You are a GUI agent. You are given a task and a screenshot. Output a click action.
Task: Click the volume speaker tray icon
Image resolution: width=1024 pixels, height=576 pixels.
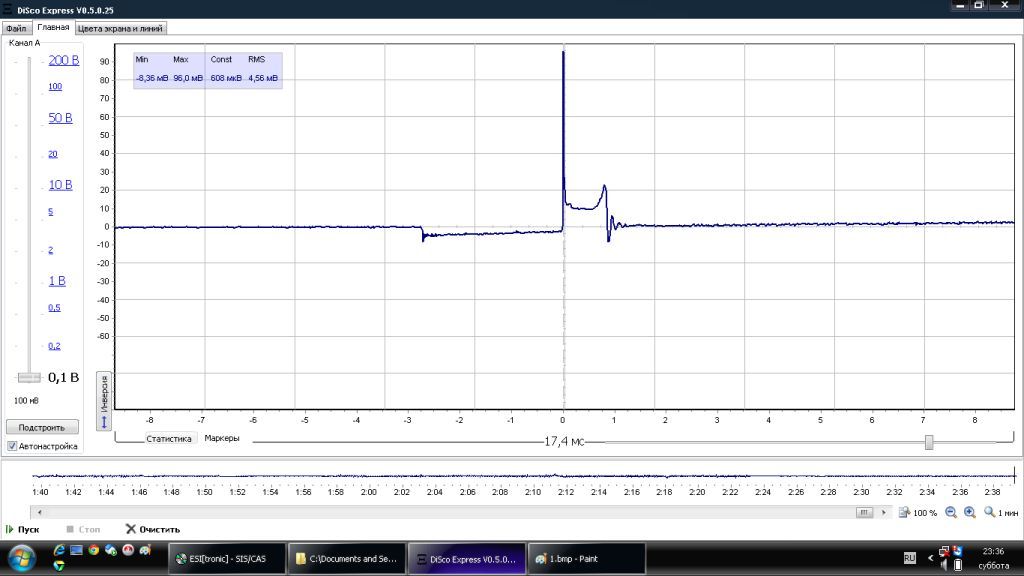coord(944,565)
